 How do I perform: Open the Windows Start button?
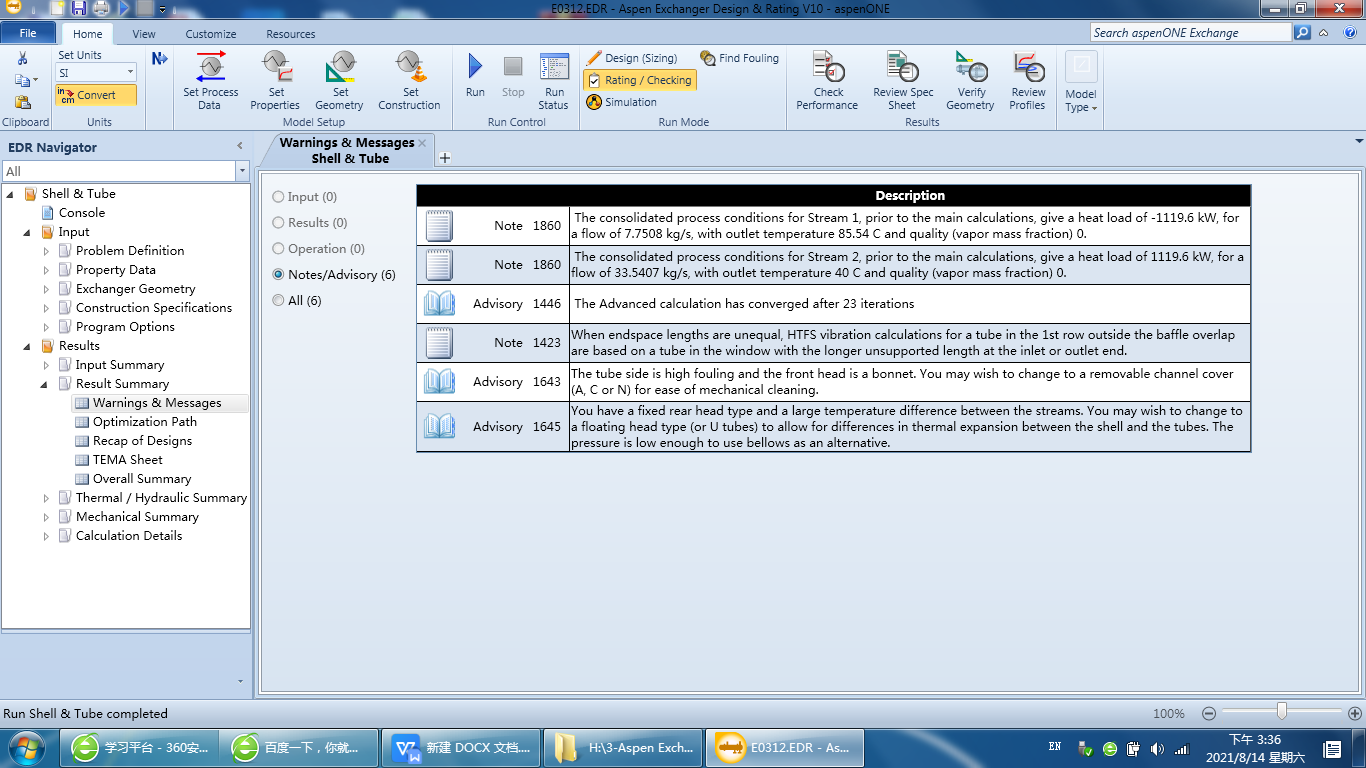[x=27, y=748]
